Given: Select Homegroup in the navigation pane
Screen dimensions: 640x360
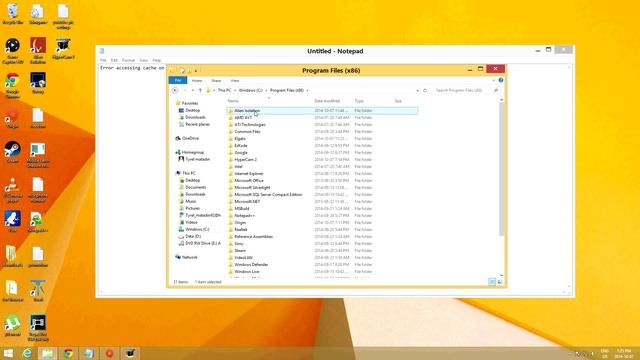Looking at the screenshot, I should (x=193, y=152).
